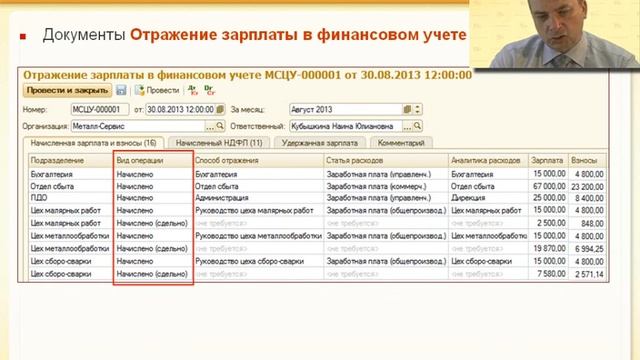Select the Дирекция analytics cell
The image size is (640, 360).
click(x=489, y=198)
